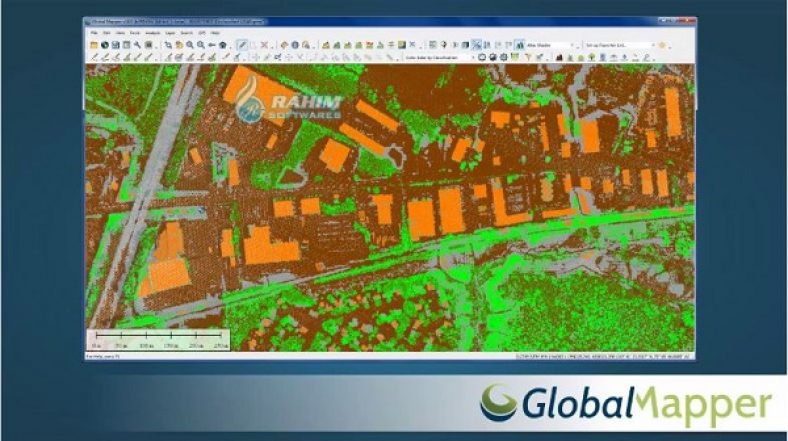788x441 pixels.
Task: Select the Digitizer pencil tool
Action: pyautogui.click(x=242, y=45)
